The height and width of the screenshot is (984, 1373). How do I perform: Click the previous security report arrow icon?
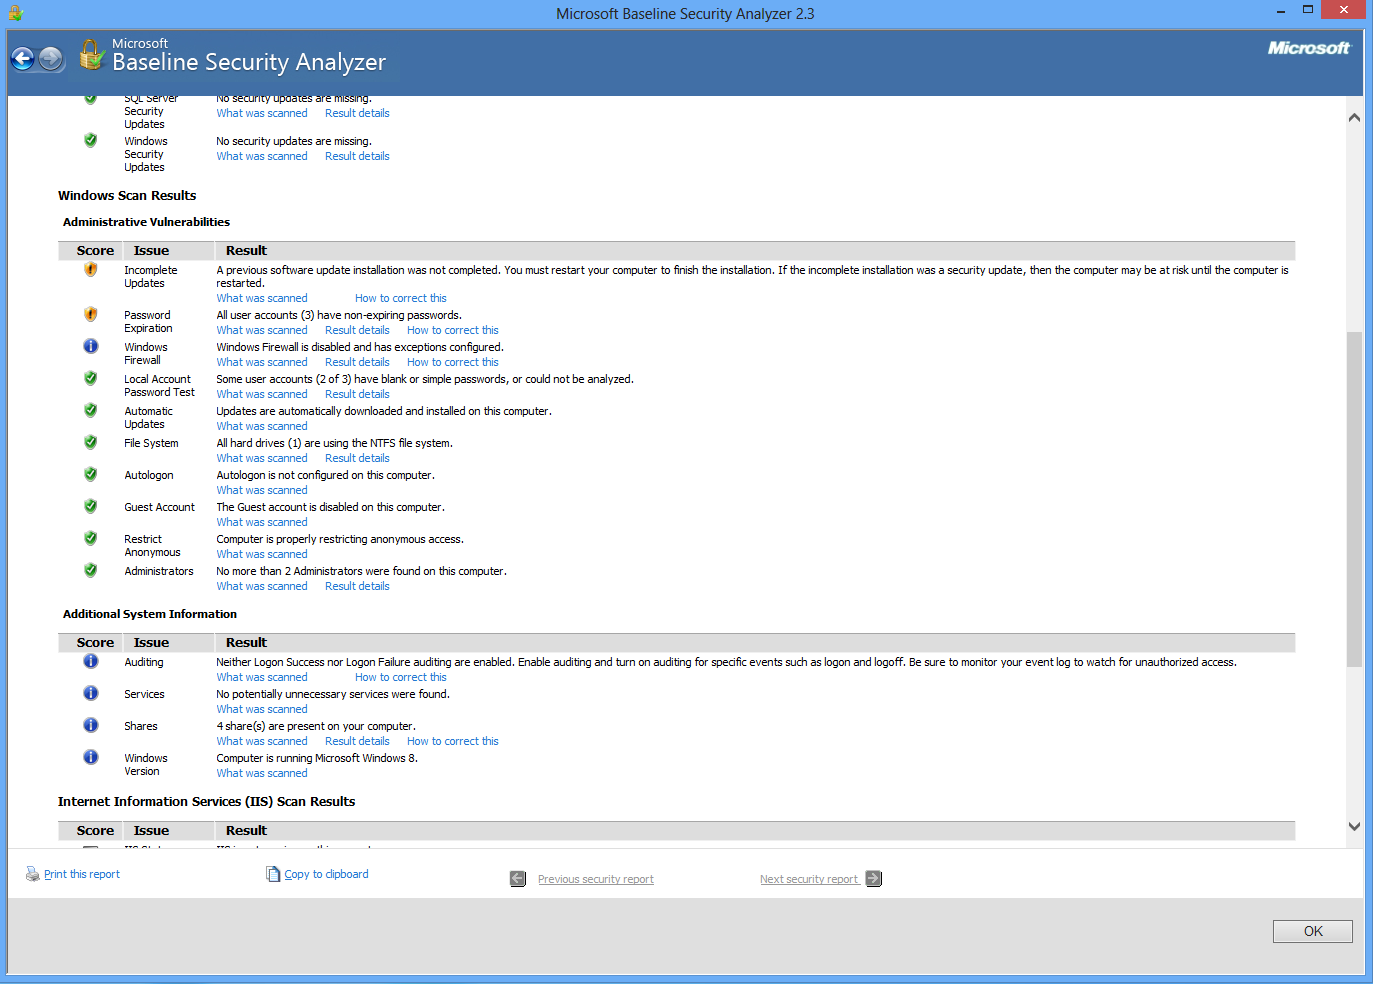(518, 879)
